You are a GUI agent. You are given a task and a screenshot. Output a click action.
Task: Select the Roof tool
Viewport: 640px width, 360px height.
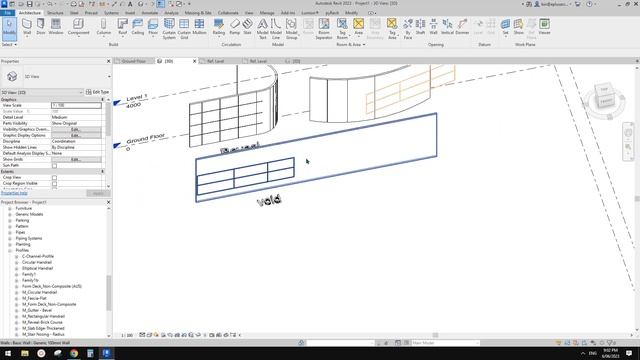click(122, 27)
